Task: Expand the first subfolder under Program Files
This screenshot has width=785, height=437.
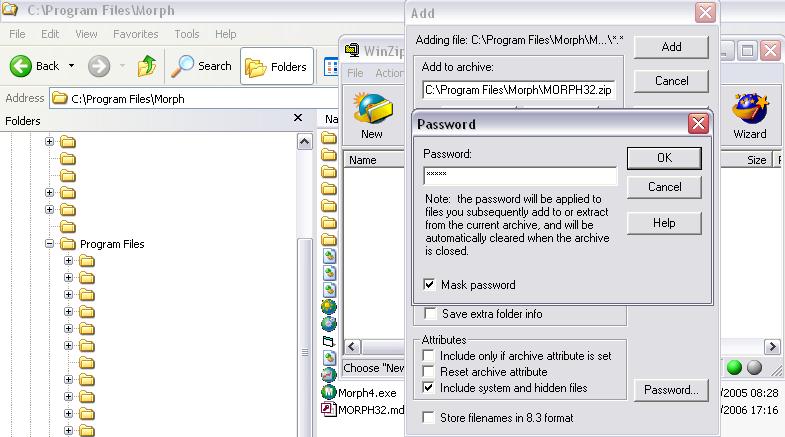Action: pyautogui.click(x=69, y=261)
